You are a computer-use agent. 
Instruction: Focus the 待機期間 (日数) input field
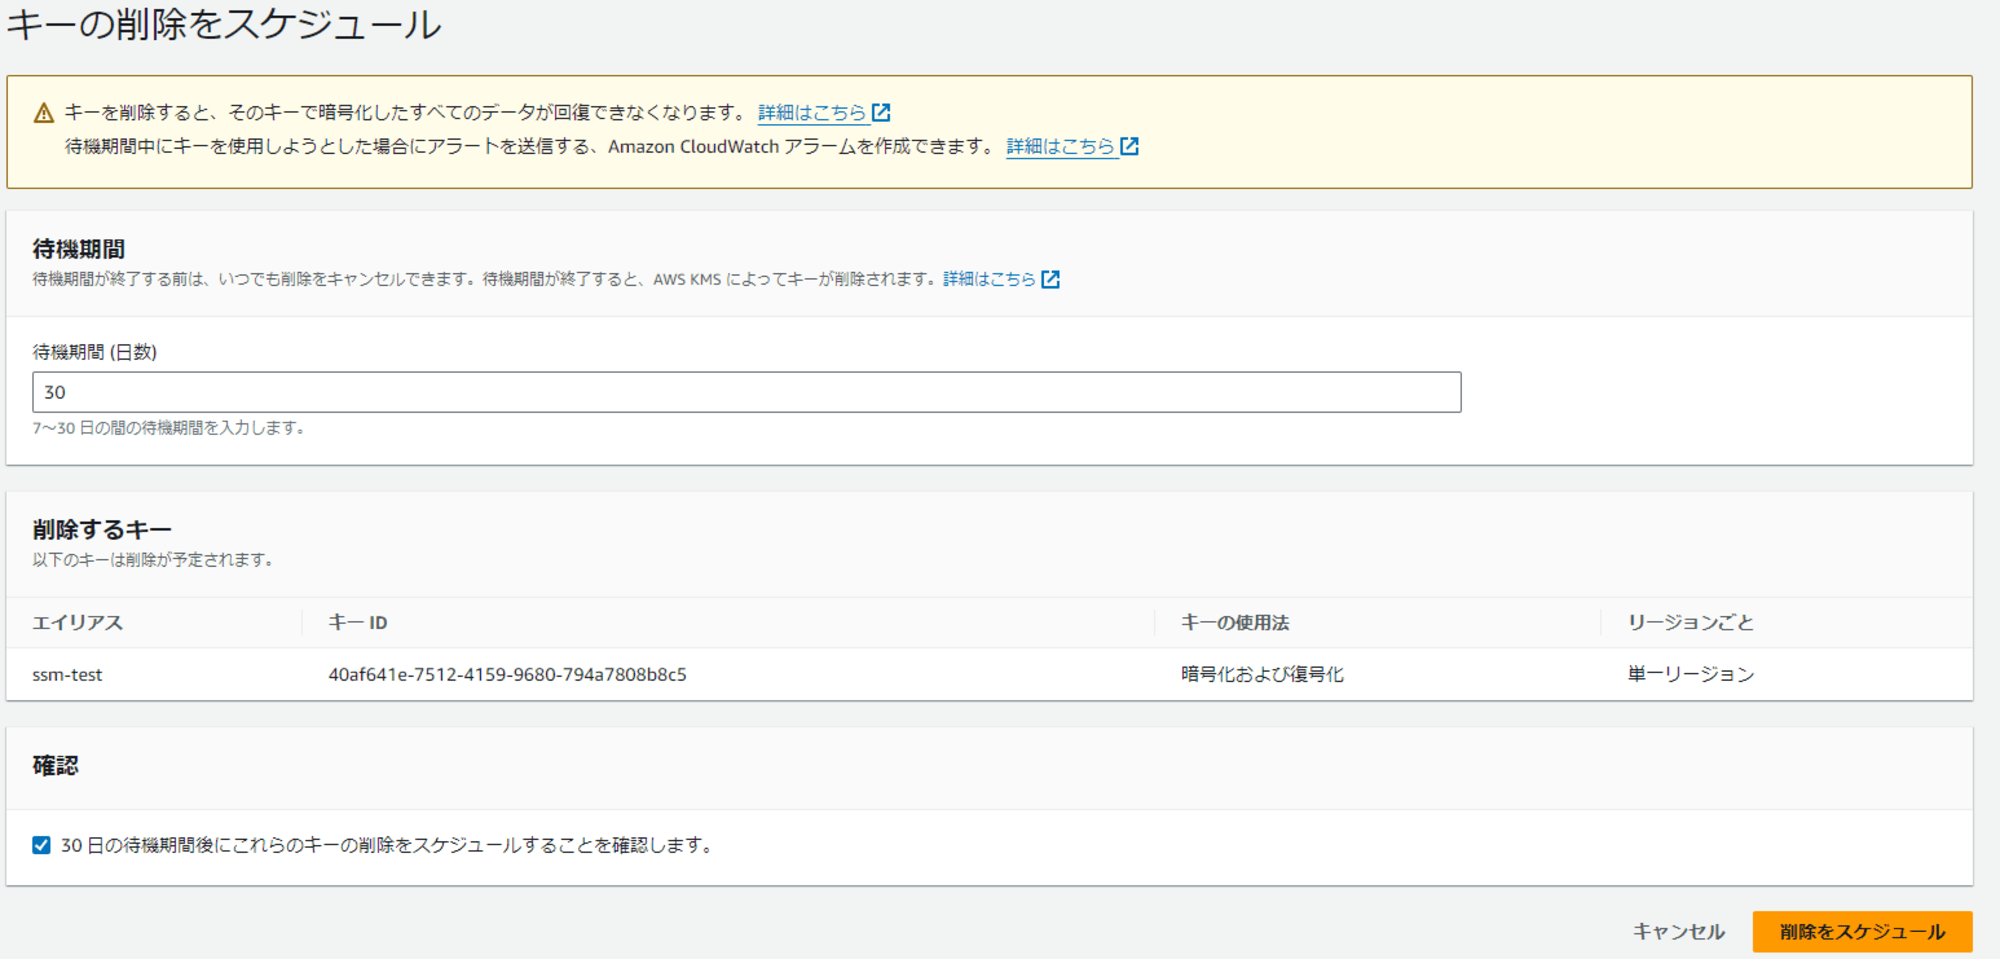click(747, 392)
